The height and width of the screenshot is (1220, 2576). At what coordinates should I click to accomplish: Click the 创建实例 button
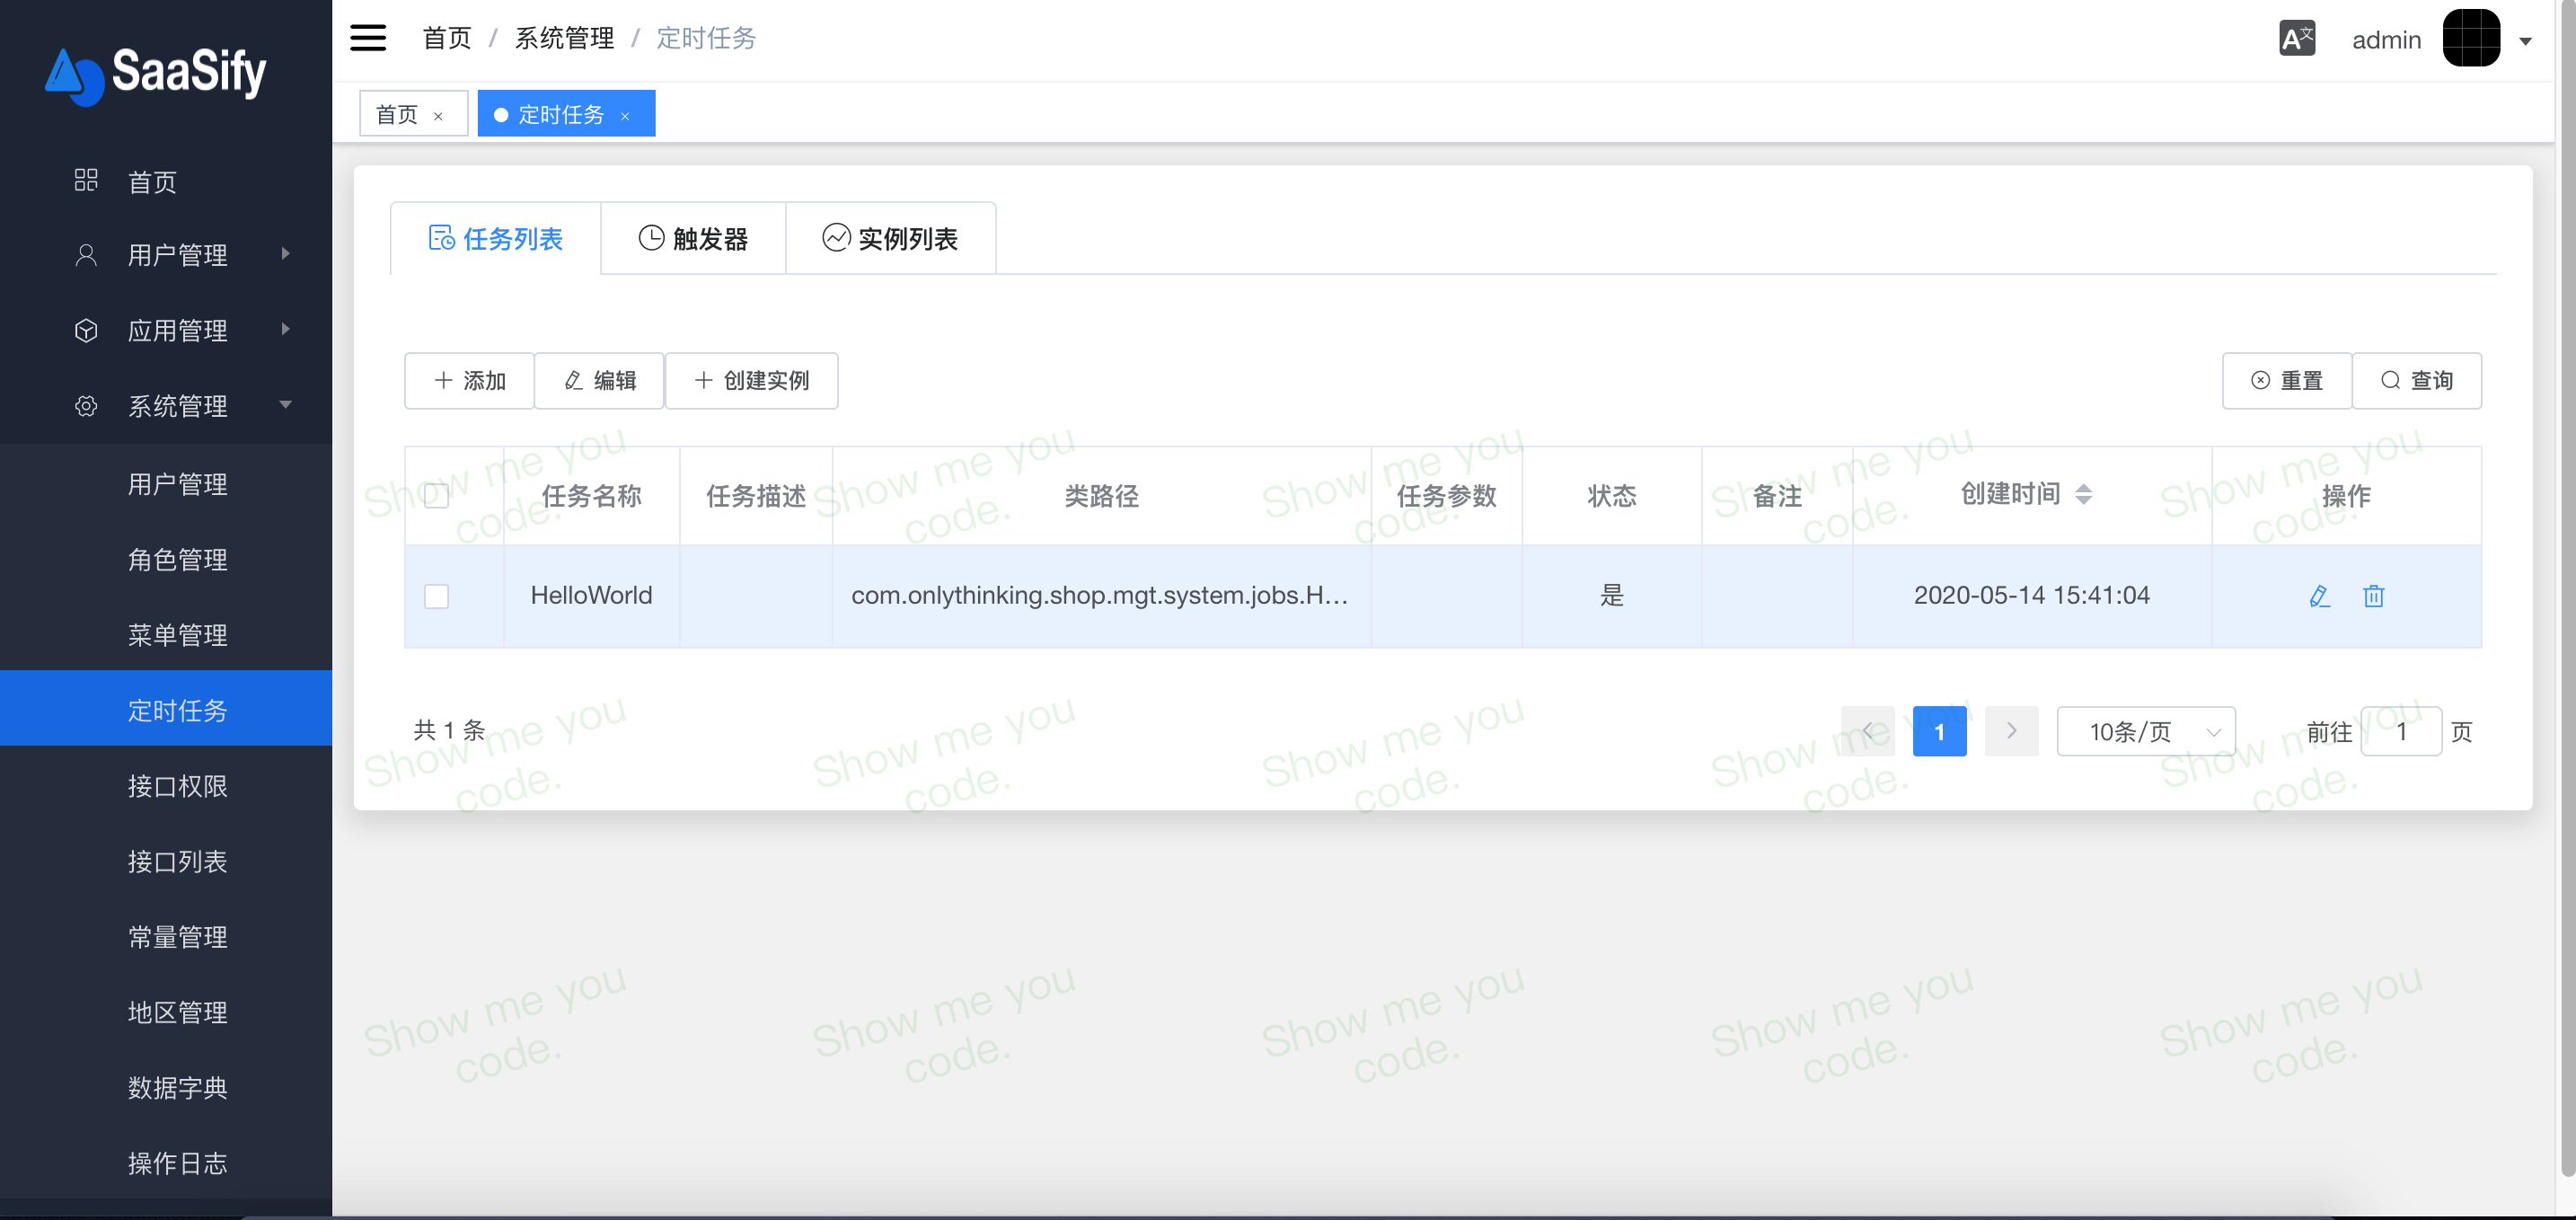(x=751, y=380)
